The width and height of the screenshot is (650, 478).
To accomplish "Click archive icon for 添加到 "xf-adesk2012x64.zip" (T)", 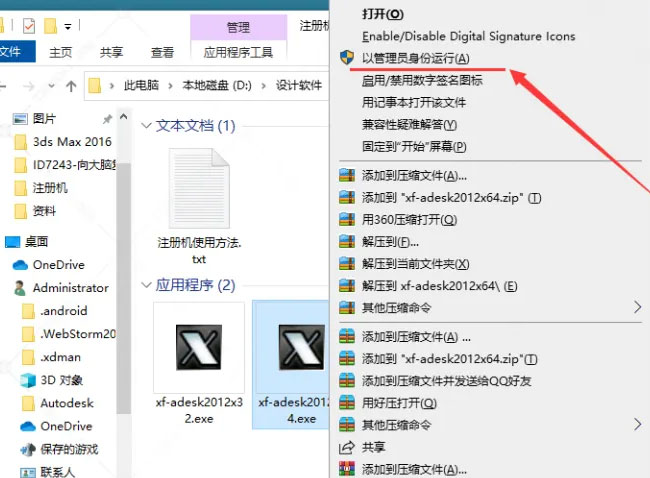I will [347, 197].
